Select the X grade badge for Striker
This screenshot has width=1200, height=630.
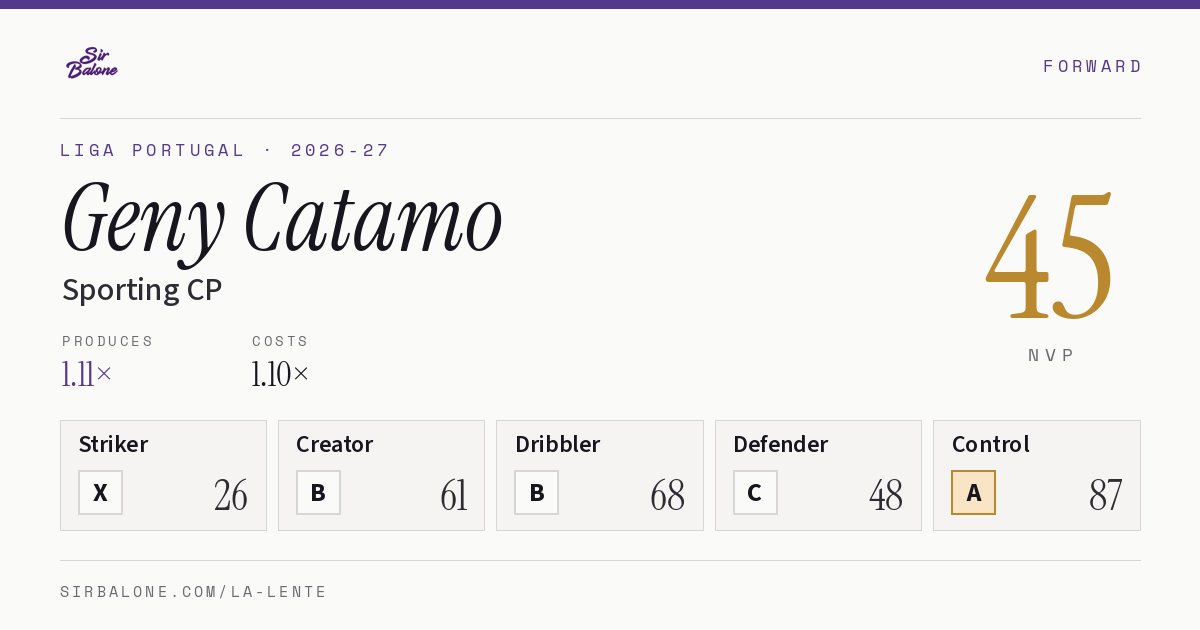coord(100,492)
